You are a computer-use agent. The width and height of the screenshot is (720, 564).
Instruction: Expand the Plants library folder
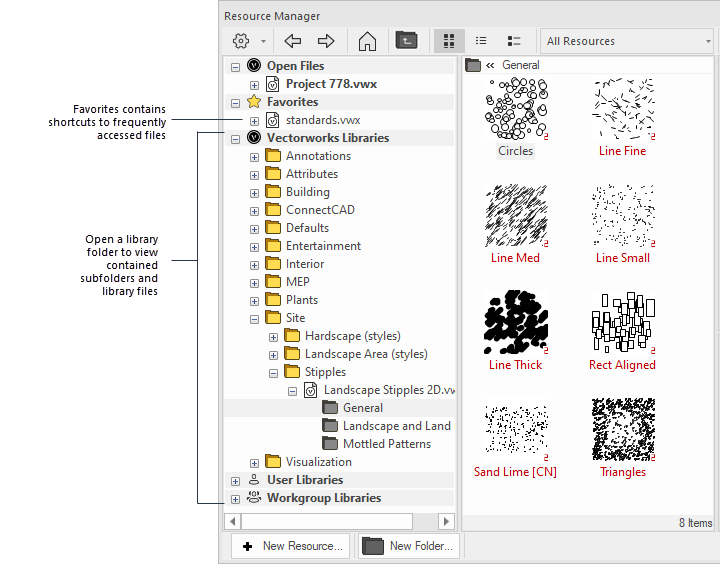coord(254,300)
